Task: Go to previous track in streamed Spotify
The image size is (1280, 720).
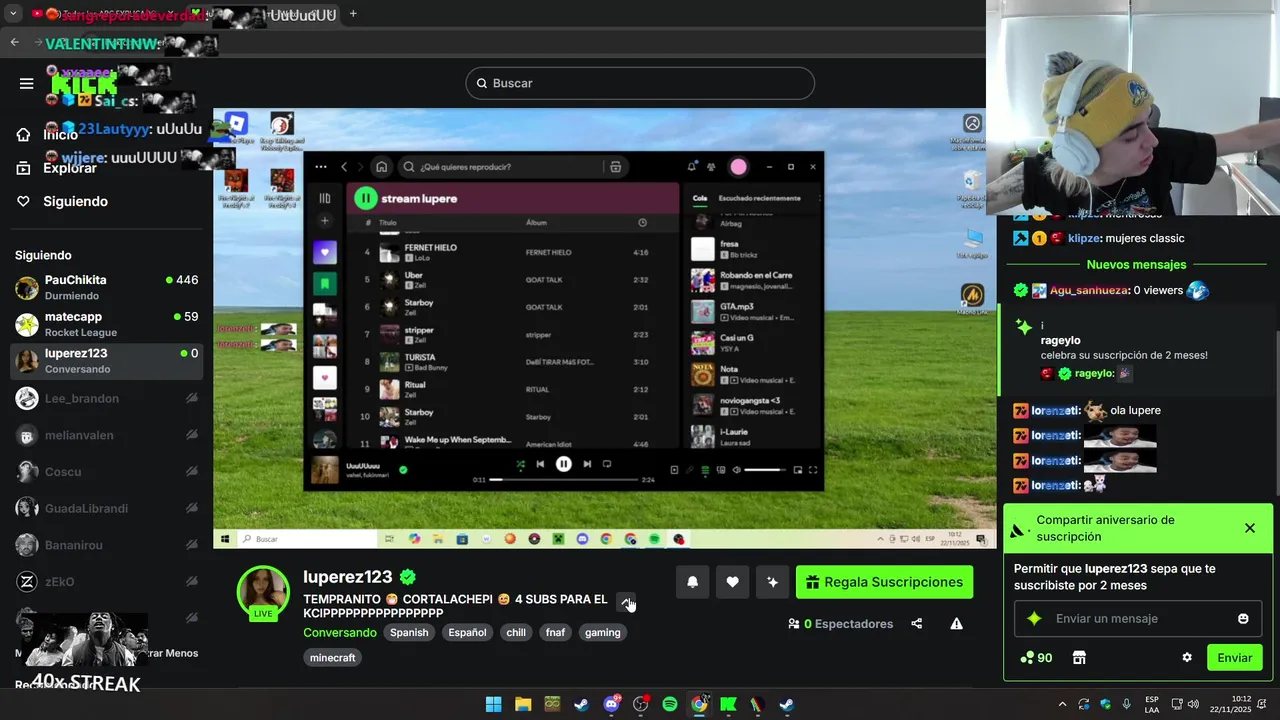Action: 540,464
